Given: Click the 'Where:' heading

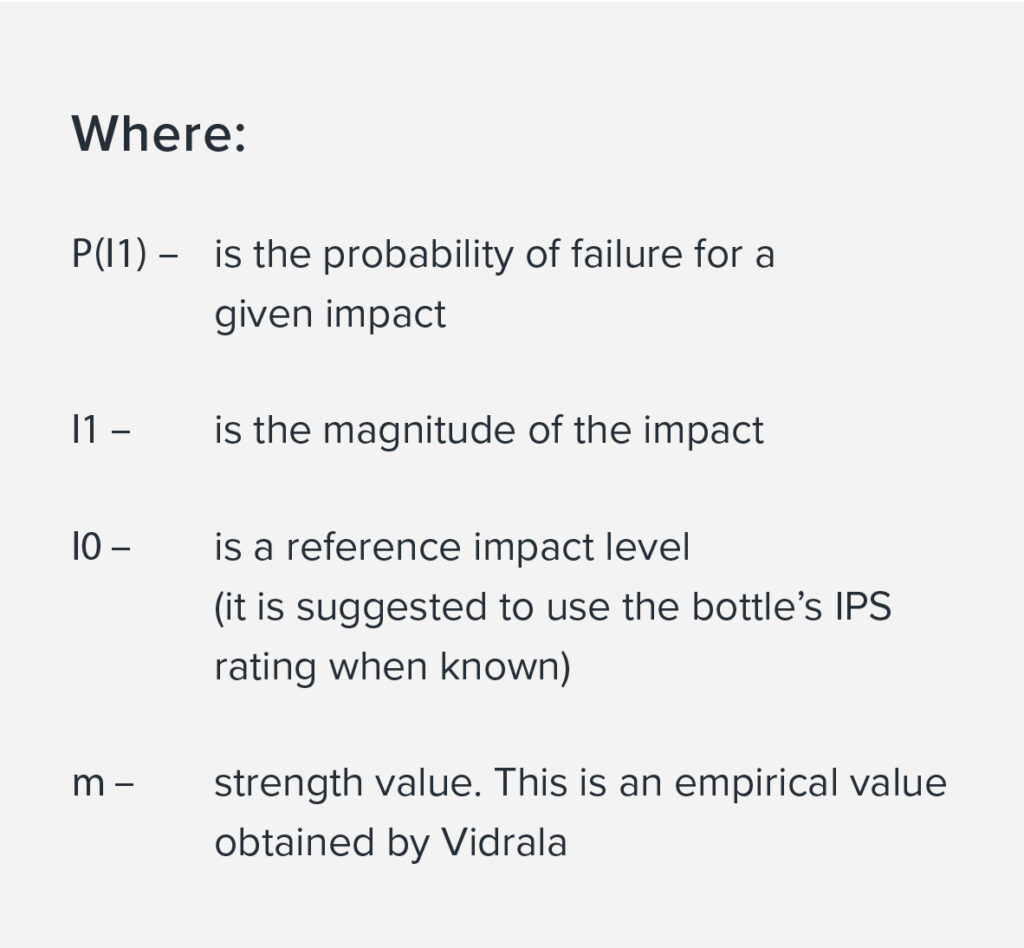Looking at the screenshot, I should [159, 134].
